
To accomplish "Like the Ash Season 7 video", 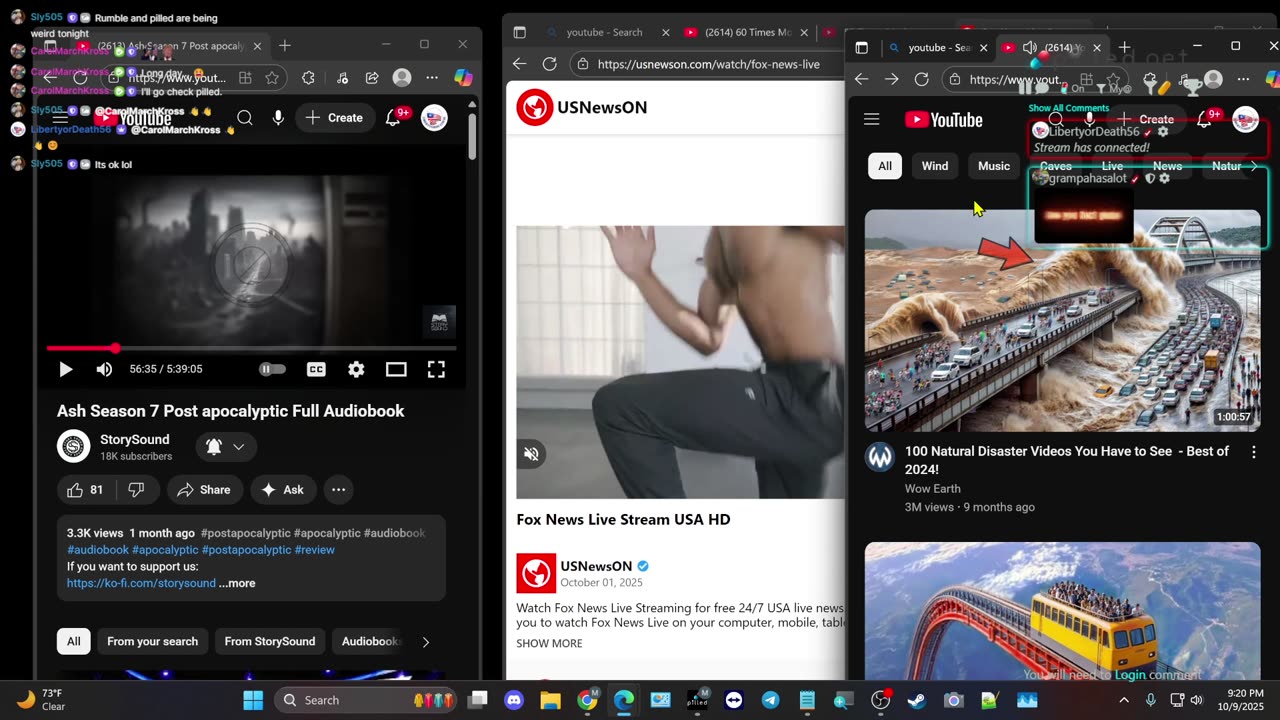I will [x=85, y=490].
